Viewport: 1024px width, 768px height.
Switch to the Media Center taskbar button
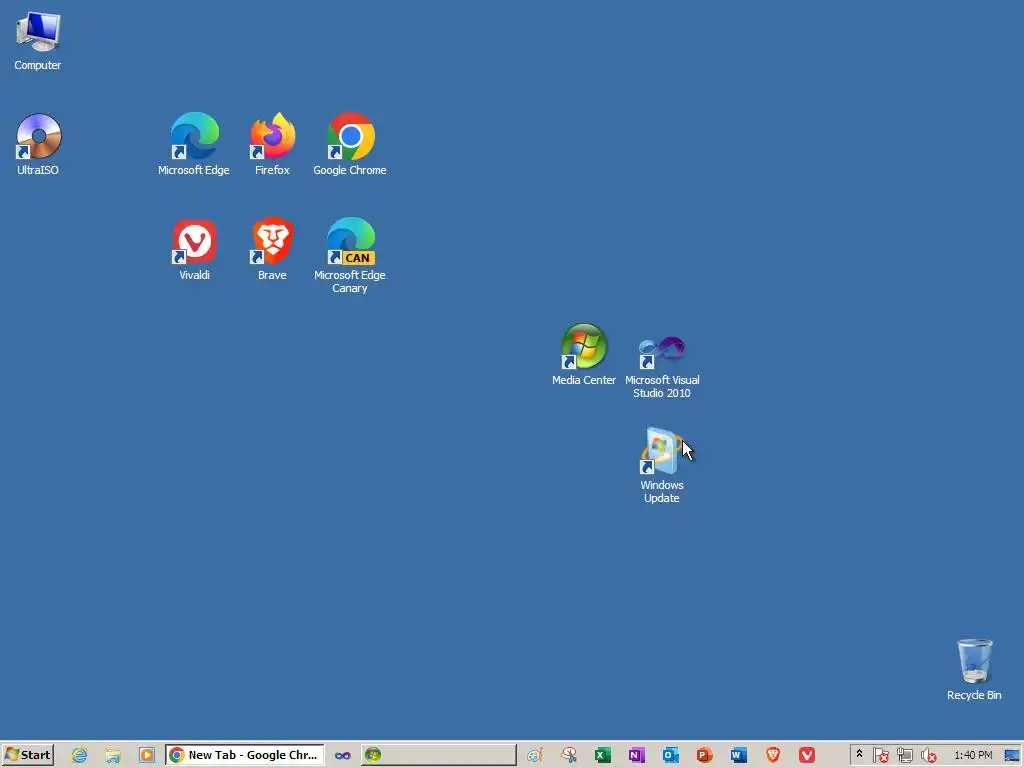[438, 755]
